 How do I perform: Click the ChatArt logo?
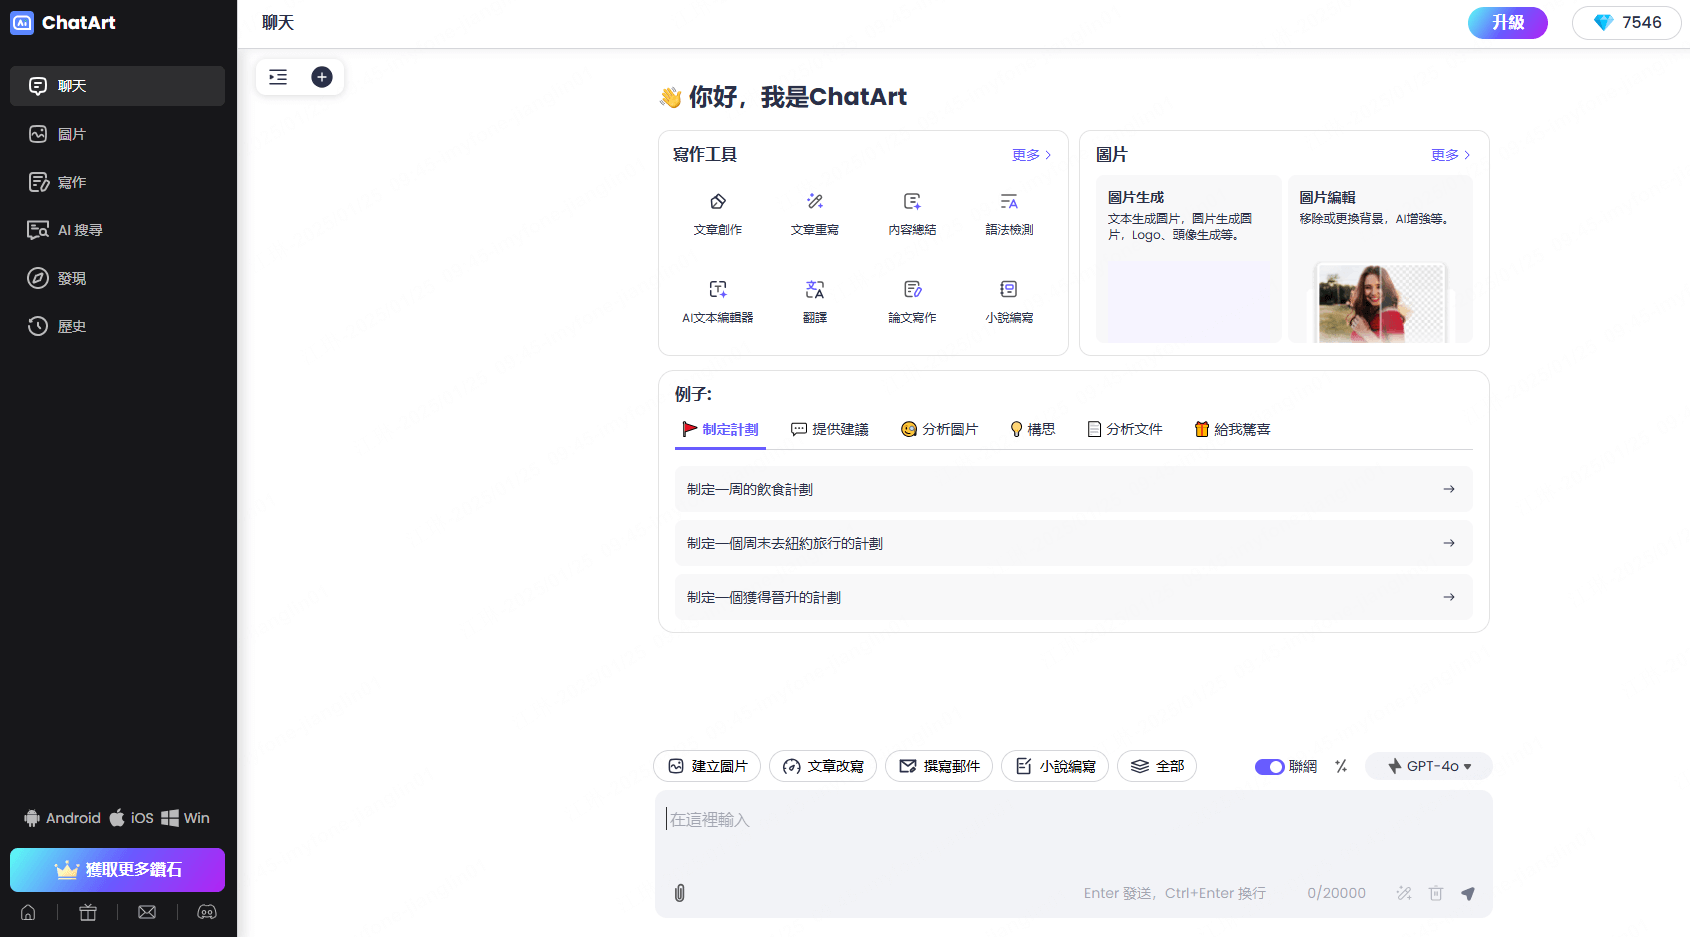(x=63, y=22)
